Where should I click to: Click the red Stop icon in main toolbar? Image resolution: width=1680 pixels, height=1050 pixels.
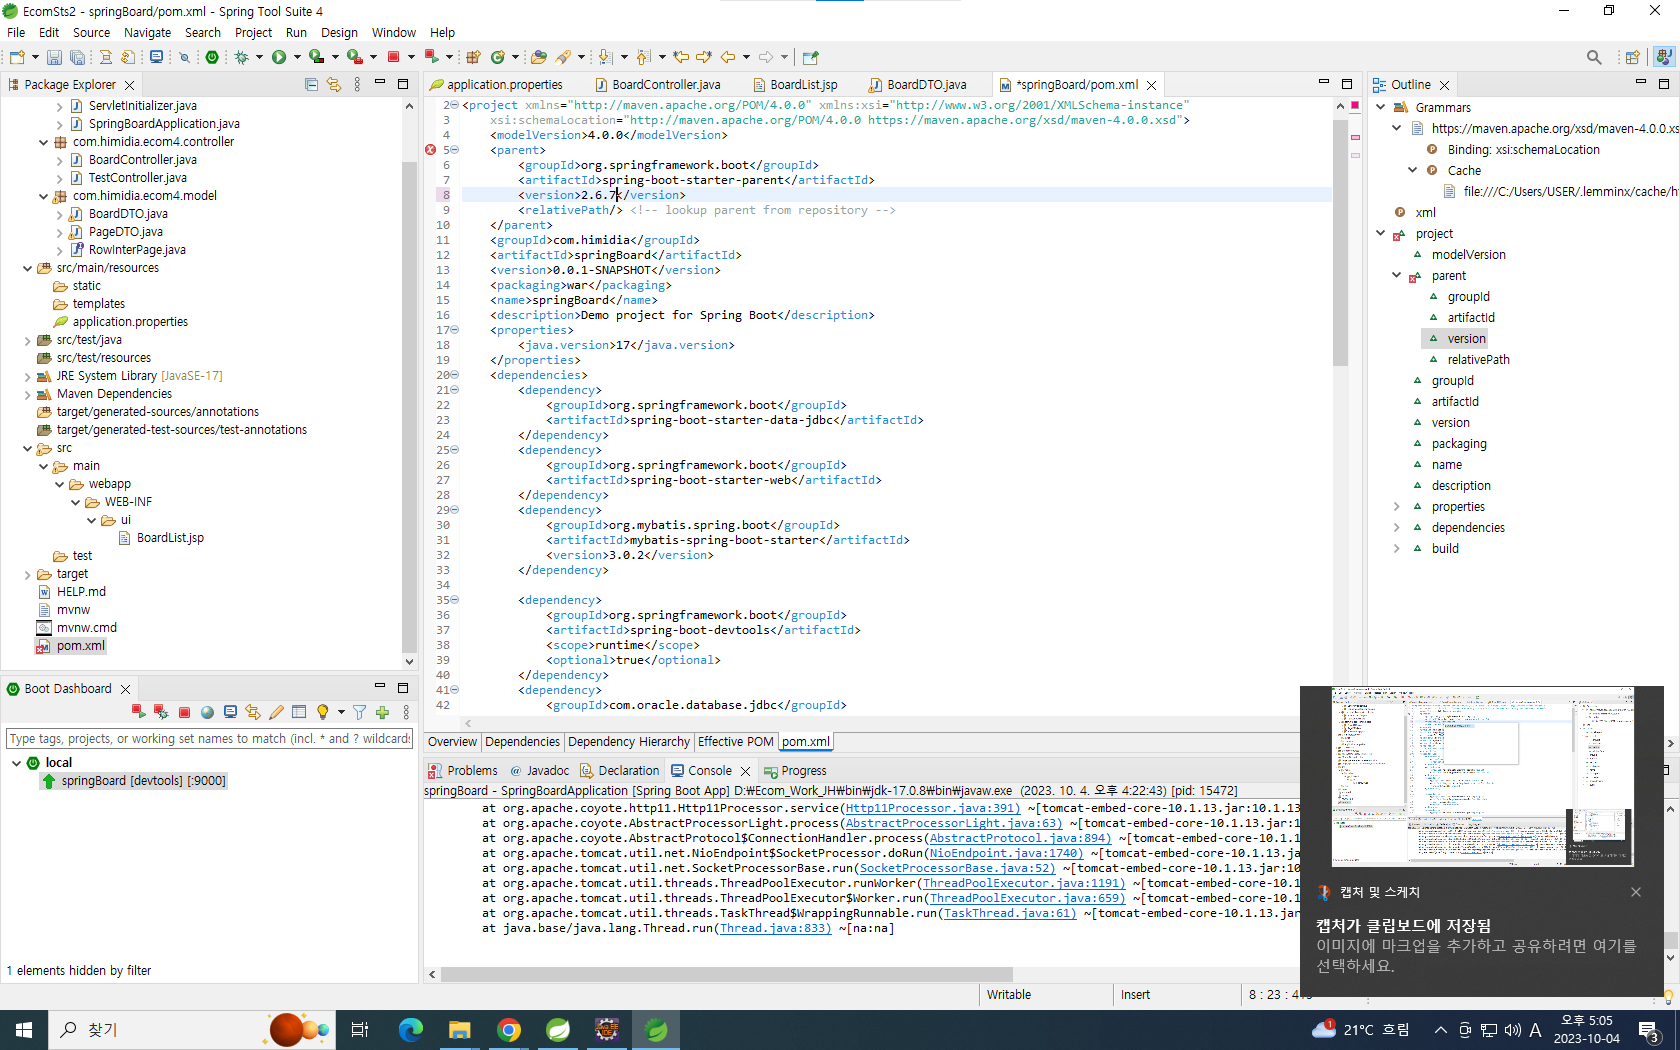(x=393, y=57)
